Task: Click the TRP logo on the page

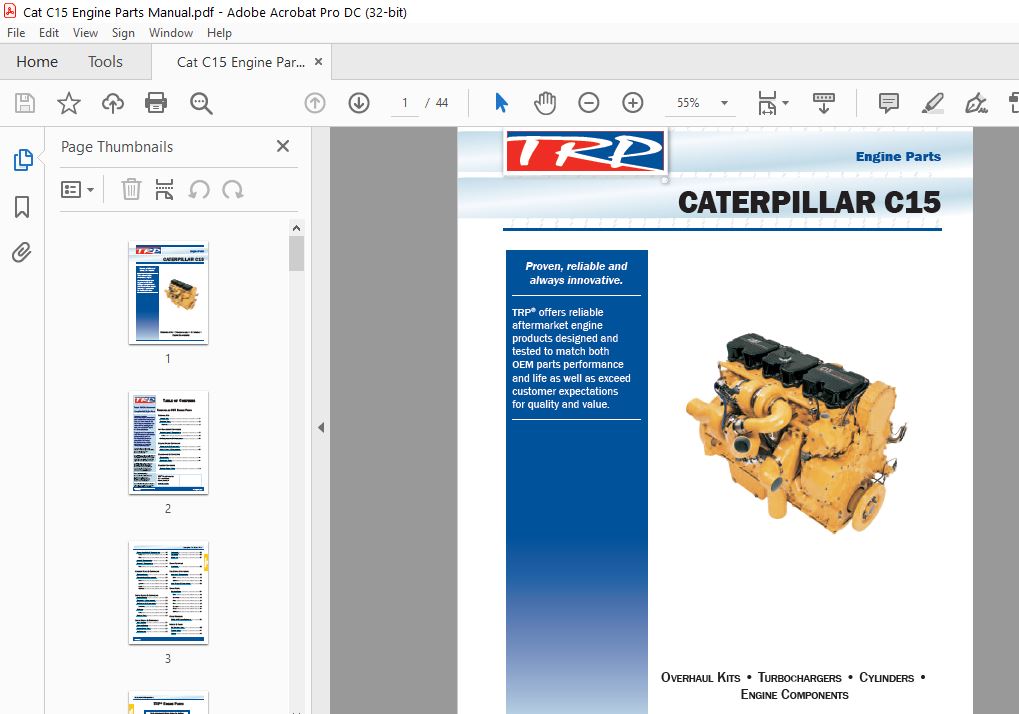Action: [x=586, y=151]
